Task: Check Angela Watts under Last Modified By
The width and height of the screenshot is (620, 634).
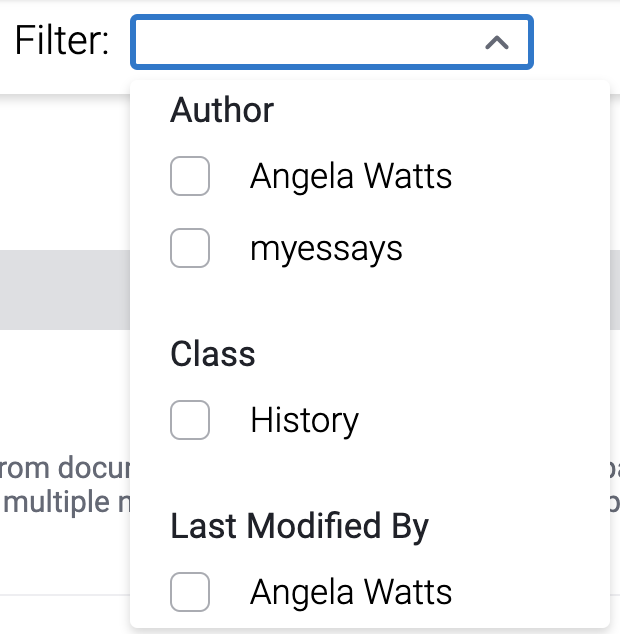Action: [190, 592]
